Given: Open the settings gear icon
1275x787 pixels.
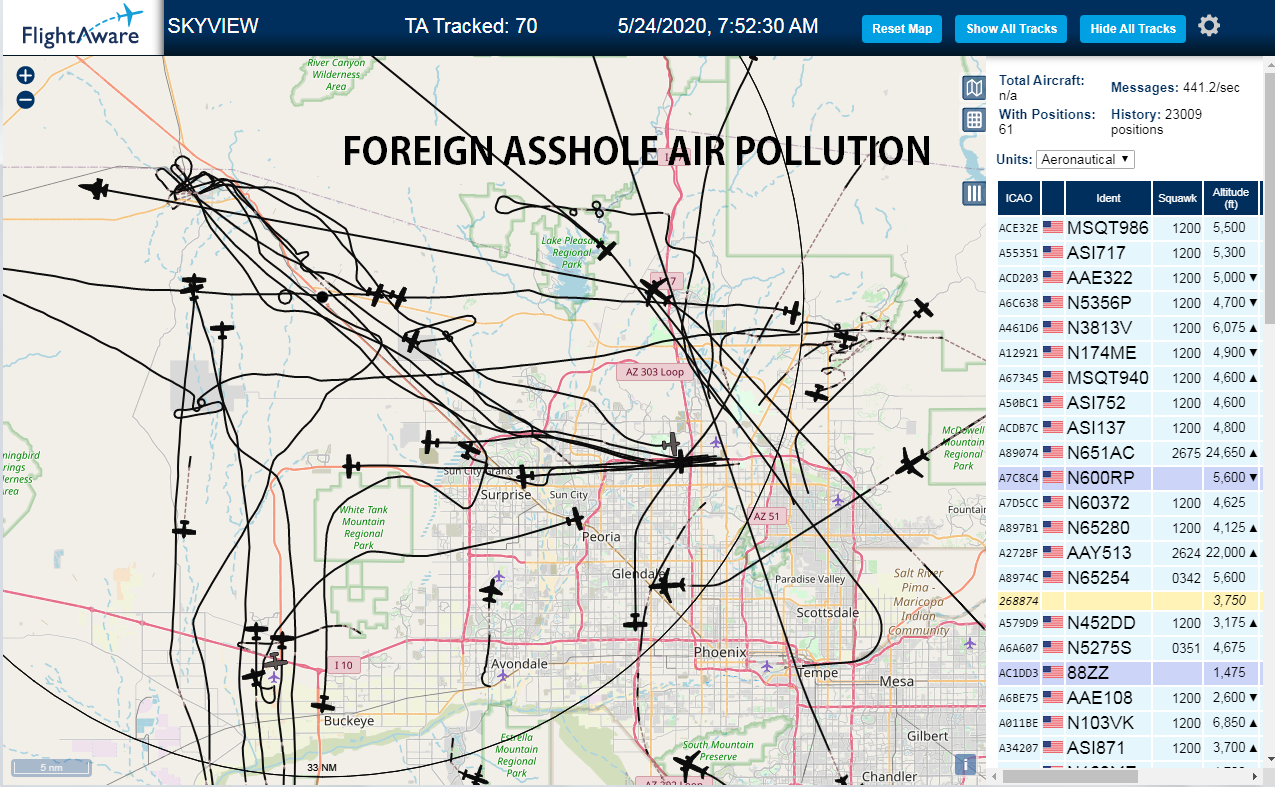Looking at the screenshot, I should pos(1209,26).
